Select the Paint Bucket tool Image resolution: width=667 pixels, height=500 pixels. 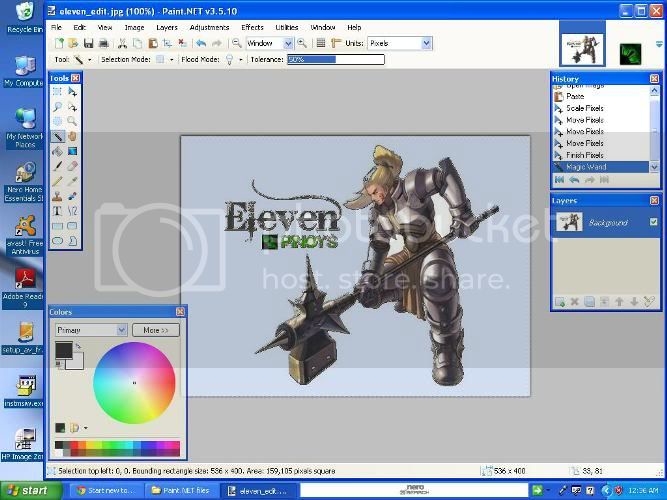click(57, 151)
